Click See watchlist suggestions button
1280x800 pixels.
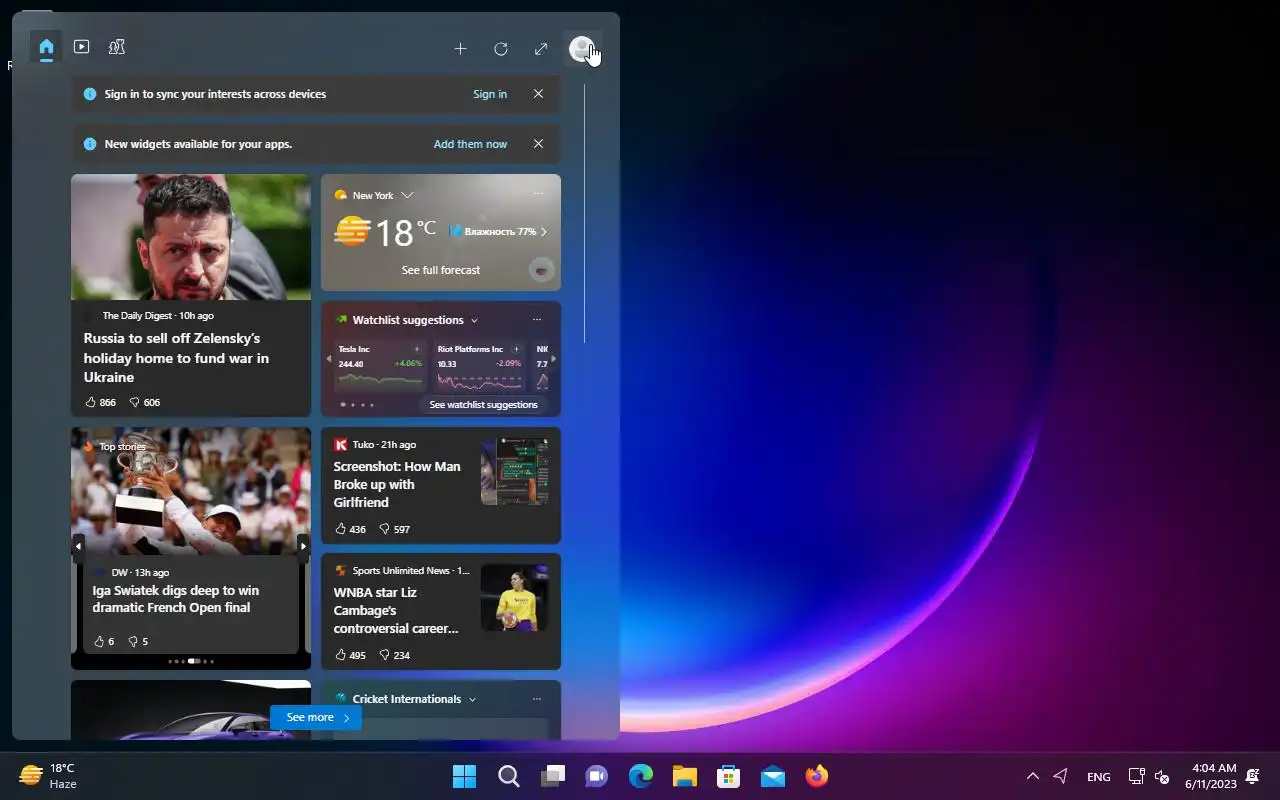(x=483, y=405)
